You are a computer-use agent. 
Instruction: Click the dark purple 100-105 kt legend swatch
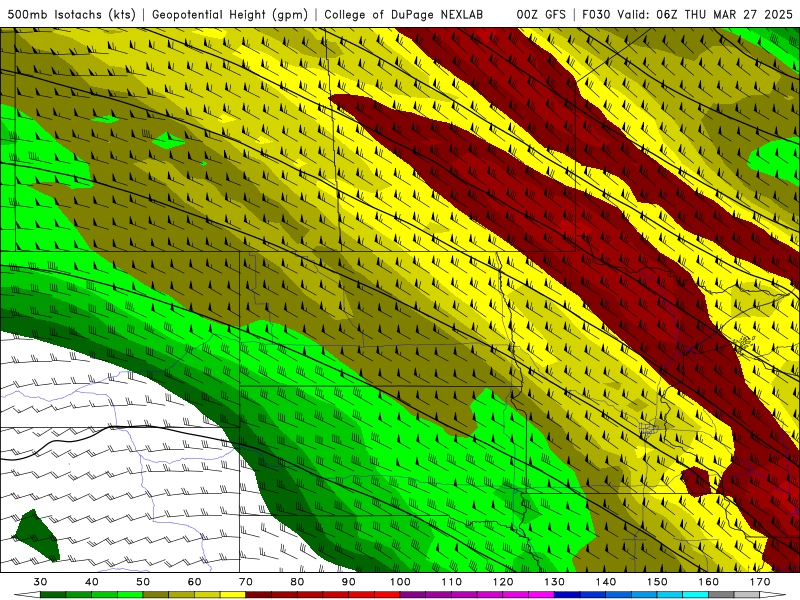click(413, 595)
